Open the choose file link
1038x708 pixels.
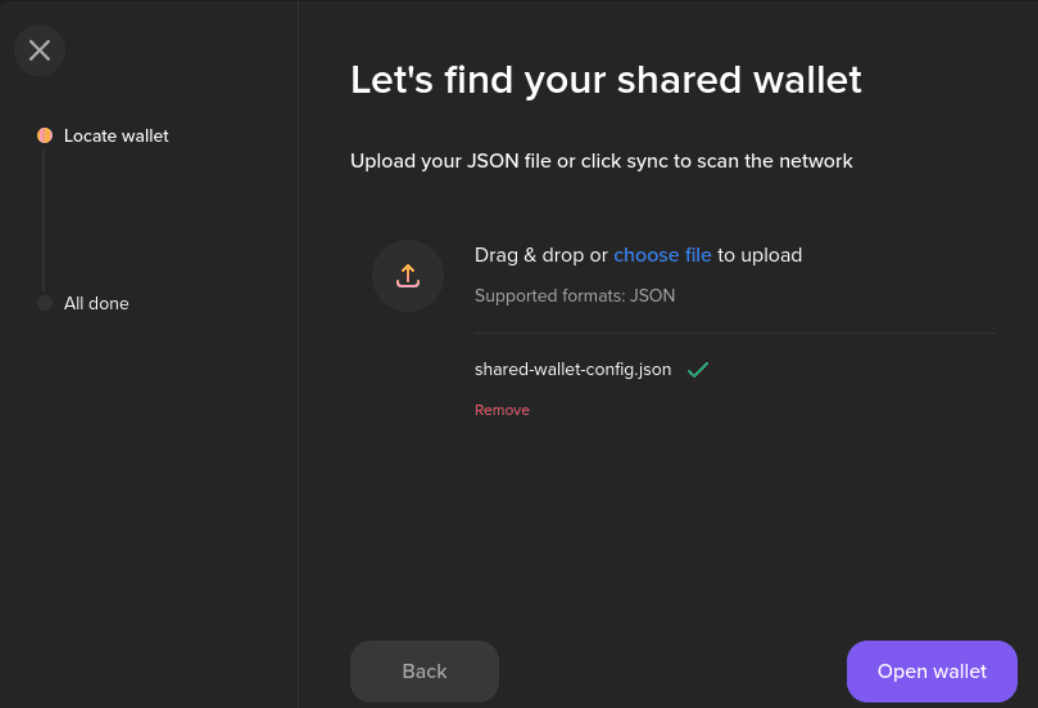[662, 255]
